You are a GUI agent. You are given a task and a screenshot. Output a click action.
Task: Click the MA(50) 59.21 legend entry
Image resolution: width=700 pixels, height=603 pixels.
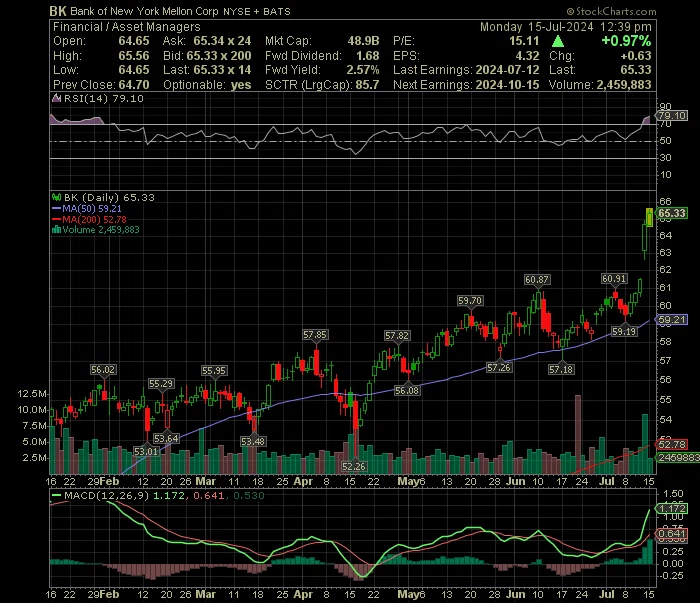coord(87,208)
